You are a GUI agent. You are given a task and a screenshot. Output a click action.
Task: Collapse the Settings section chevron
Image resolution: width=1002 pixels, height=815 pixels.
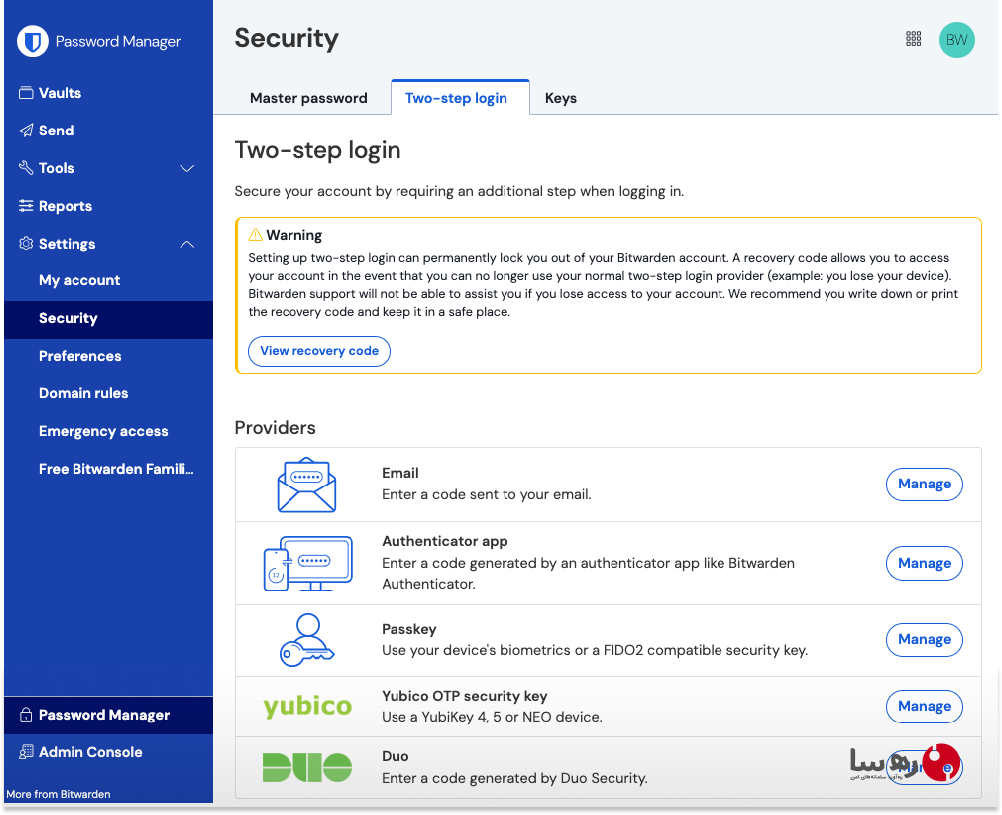coord(187,244)
